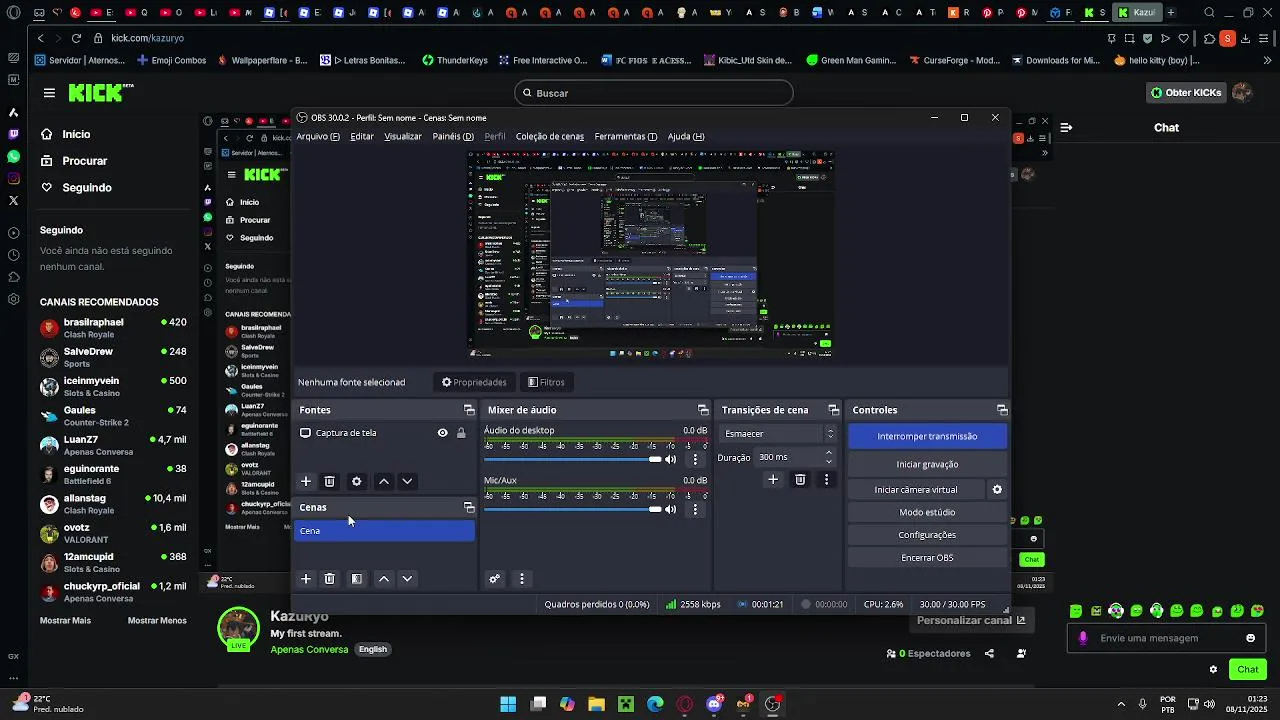
Task: Open File Explorer from the taskbar
Action: click(596, 704)
